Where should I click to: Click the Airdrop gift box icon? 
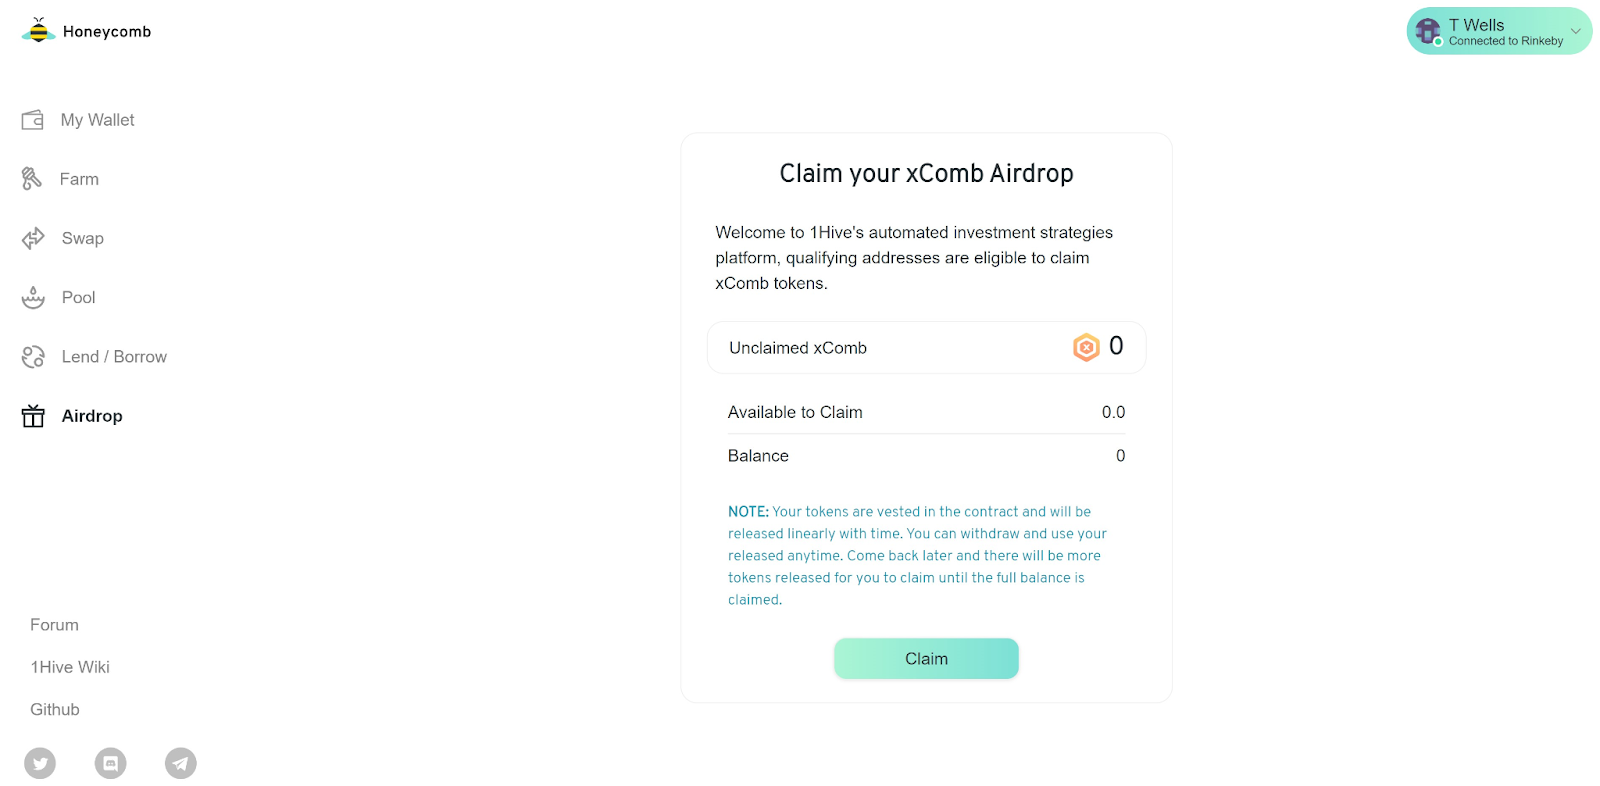pos(33,416)
